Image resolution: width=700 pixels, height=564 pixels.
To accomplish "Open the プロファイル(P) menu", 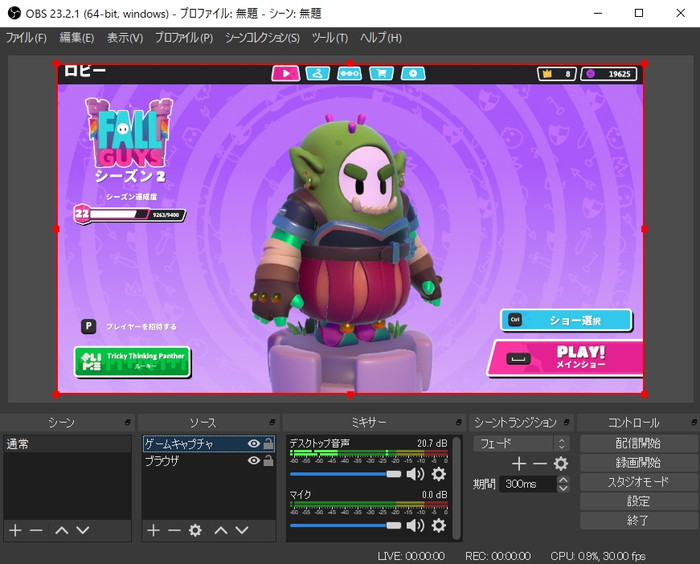I will [184, 38].
